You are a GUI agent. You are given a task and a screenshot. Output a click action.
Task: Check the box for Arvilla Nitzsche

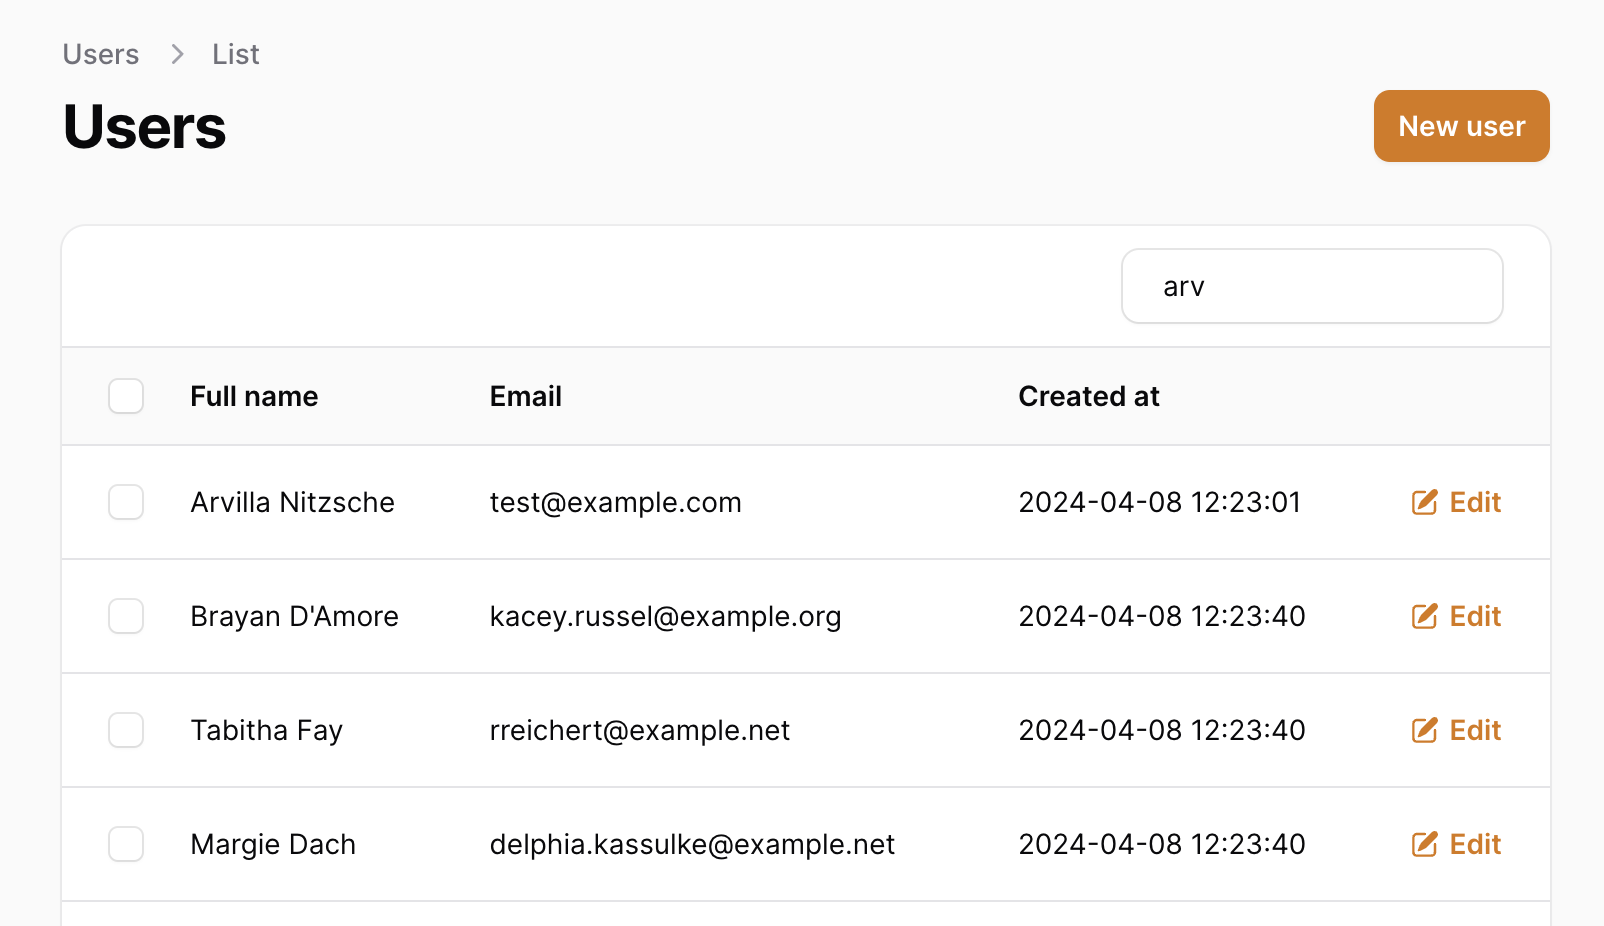pos(126,502)
